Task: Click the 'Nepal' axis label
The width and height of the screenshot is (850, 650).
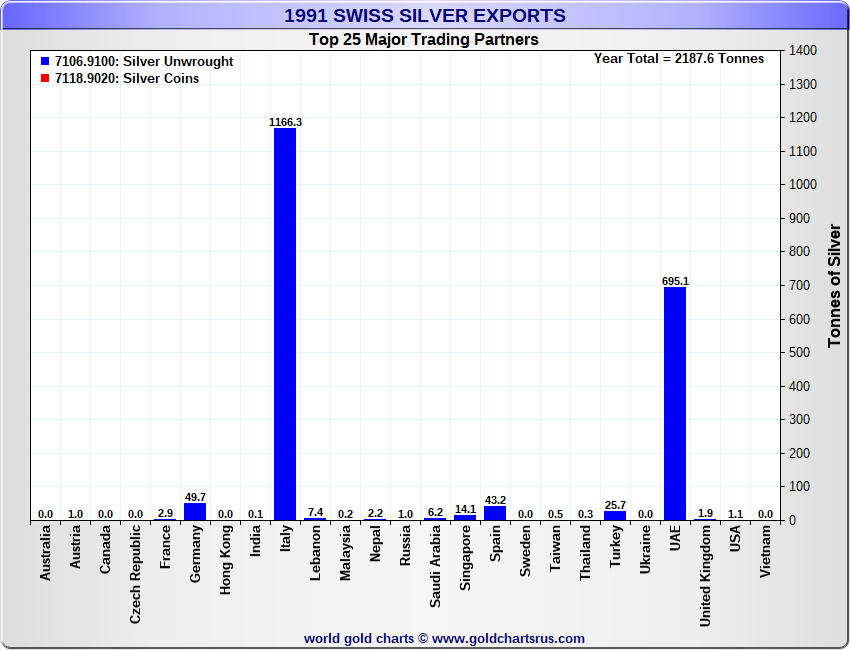Action: pos(375,544)
